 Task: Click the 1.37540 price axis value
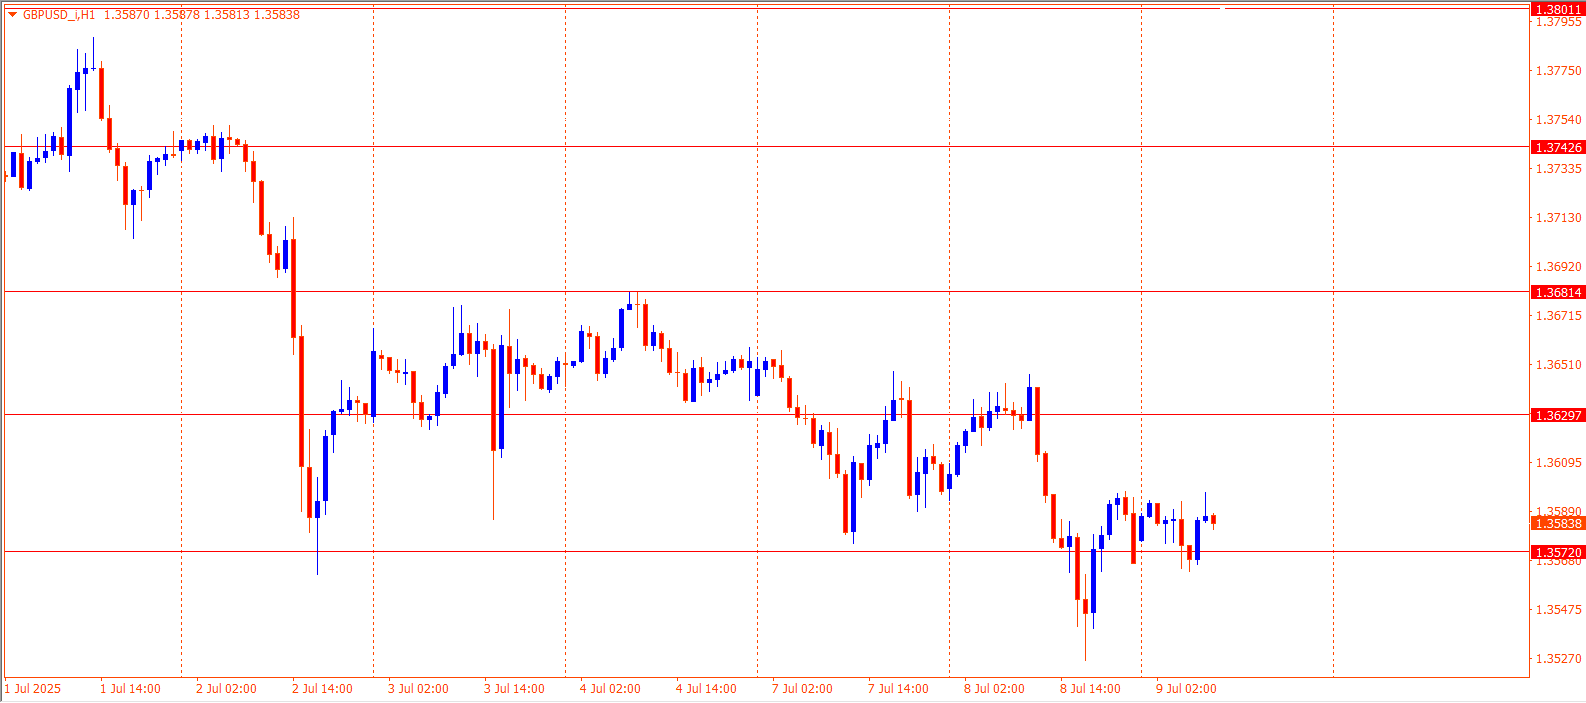(1559, 120)
